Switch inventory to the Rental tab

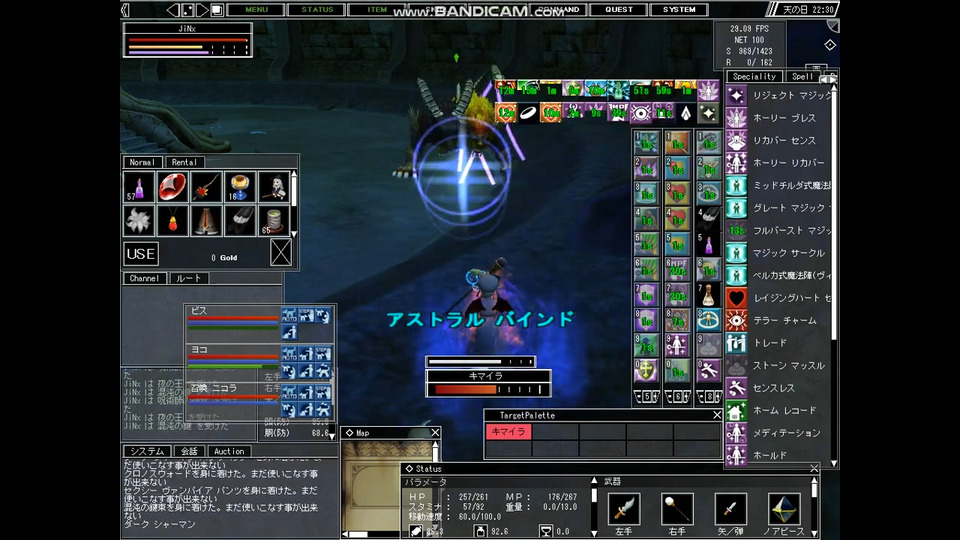pyautogui.click(x=184, y=162)
